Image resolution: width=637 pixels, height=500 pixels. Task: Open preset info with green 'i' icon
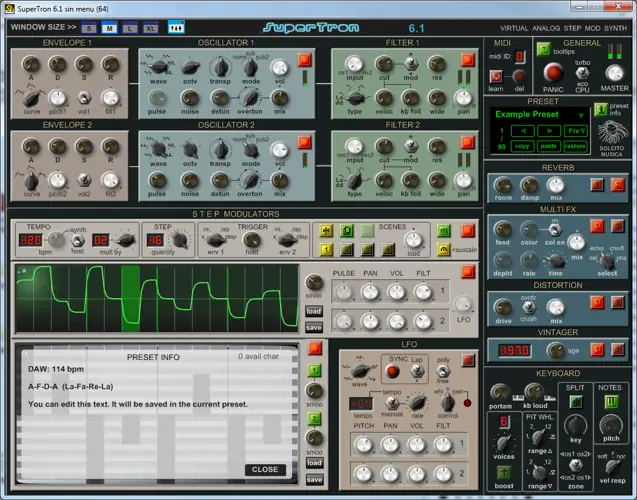[x=600, y=109]
